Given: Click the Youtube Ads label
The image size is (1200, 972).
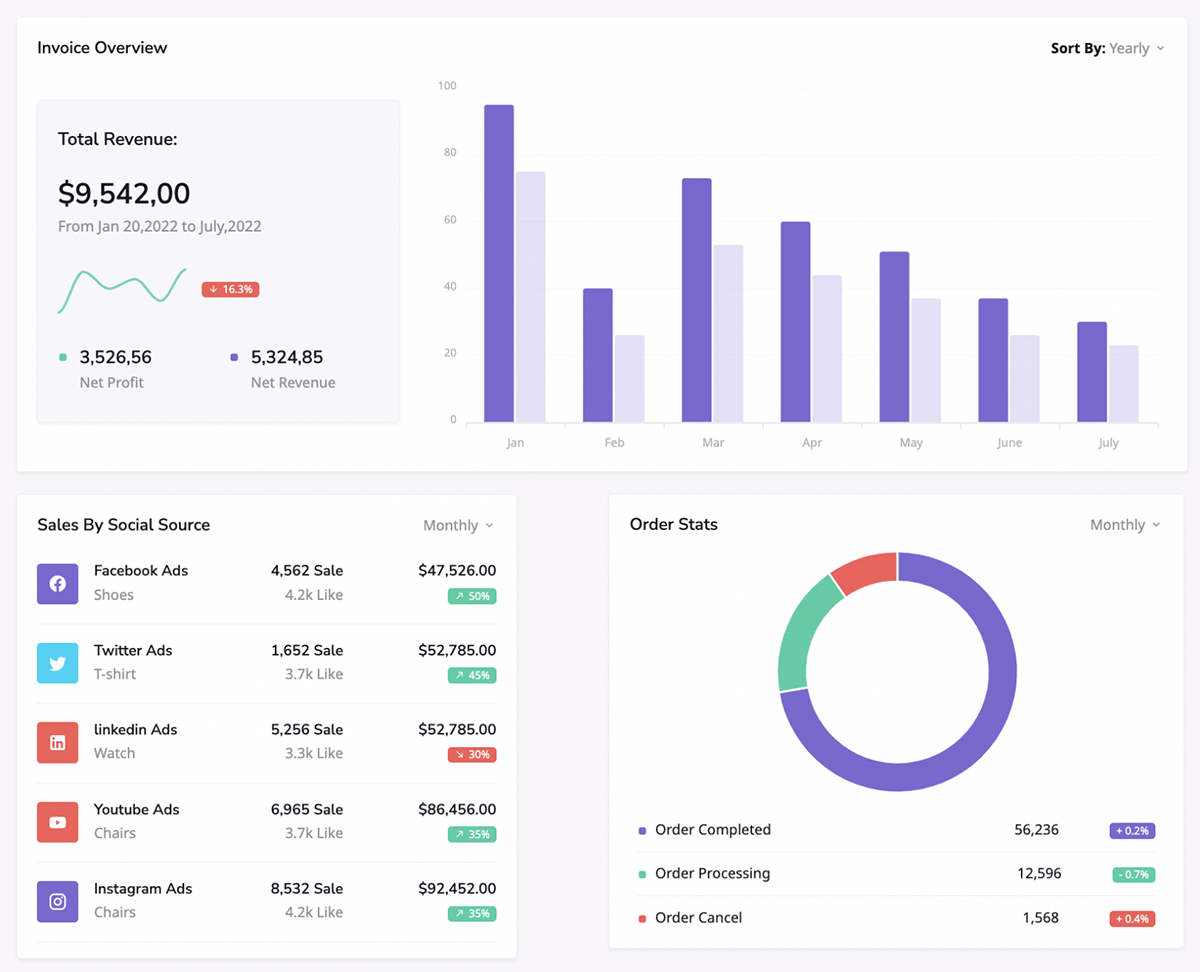Looking at the screenshot, I should (x=136, y=809).
